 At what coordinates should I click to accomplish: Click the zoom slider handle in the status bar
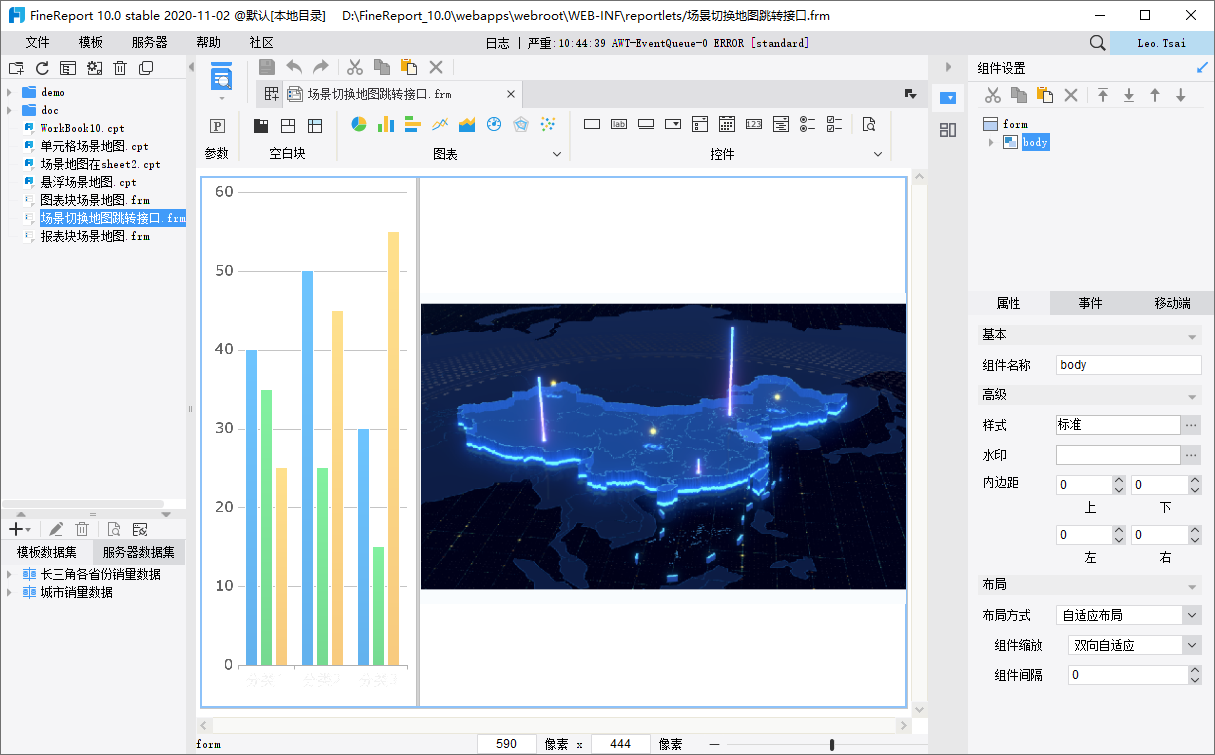832,745
